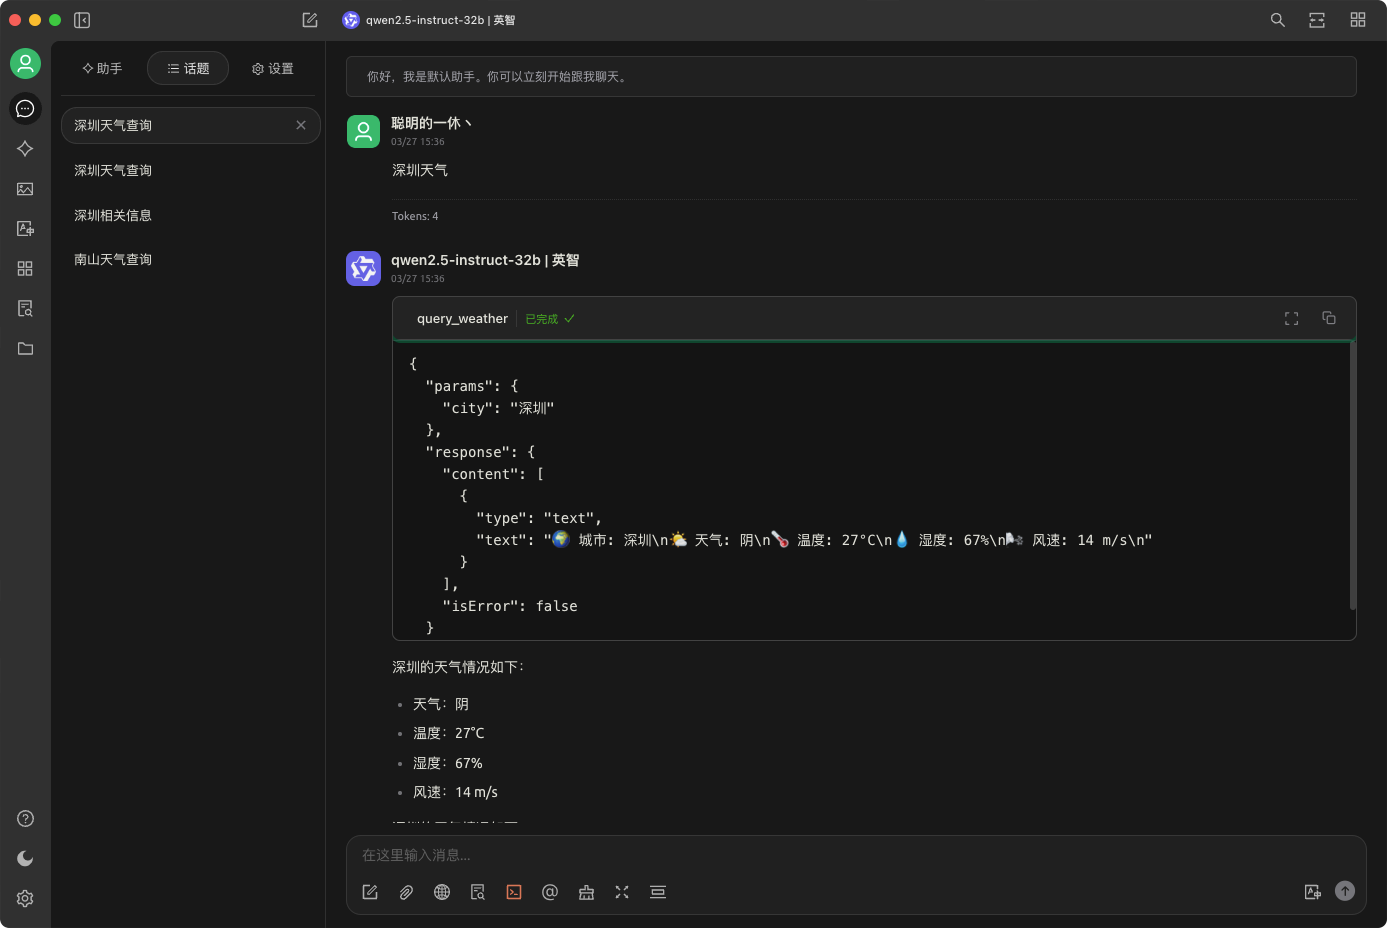The width and height of the screenshot is (1387, 928).
Task: Open the translate page from the sidebar
Action: point(25,229)
